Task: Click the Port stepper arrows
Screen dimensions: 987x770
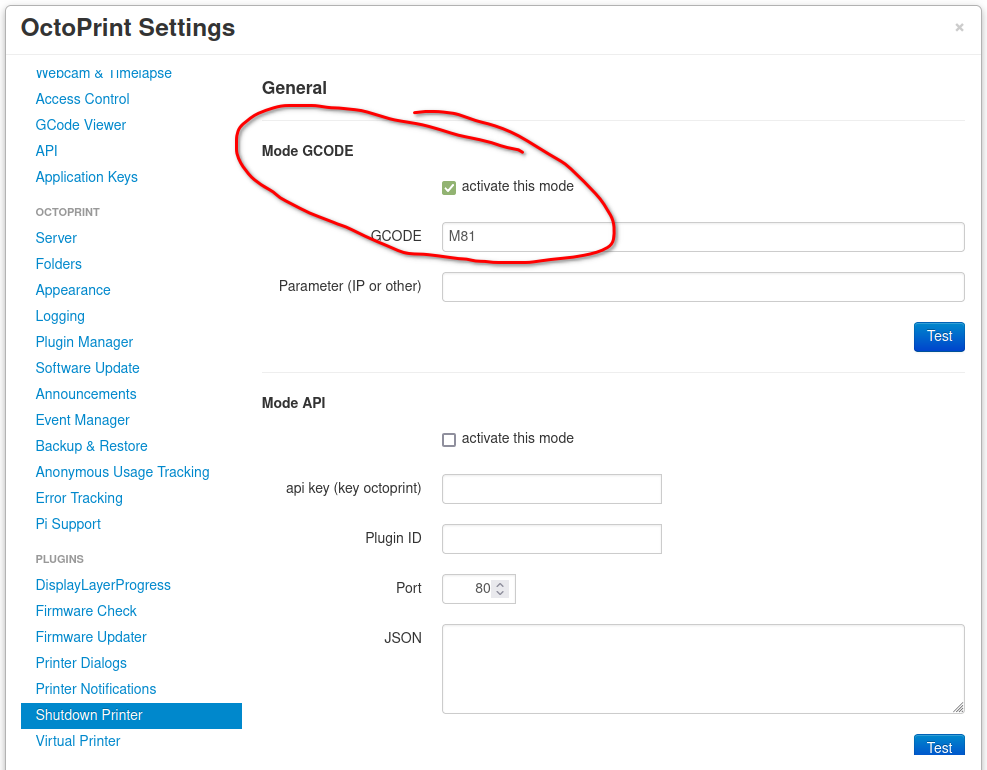Action: coord(500,589)
